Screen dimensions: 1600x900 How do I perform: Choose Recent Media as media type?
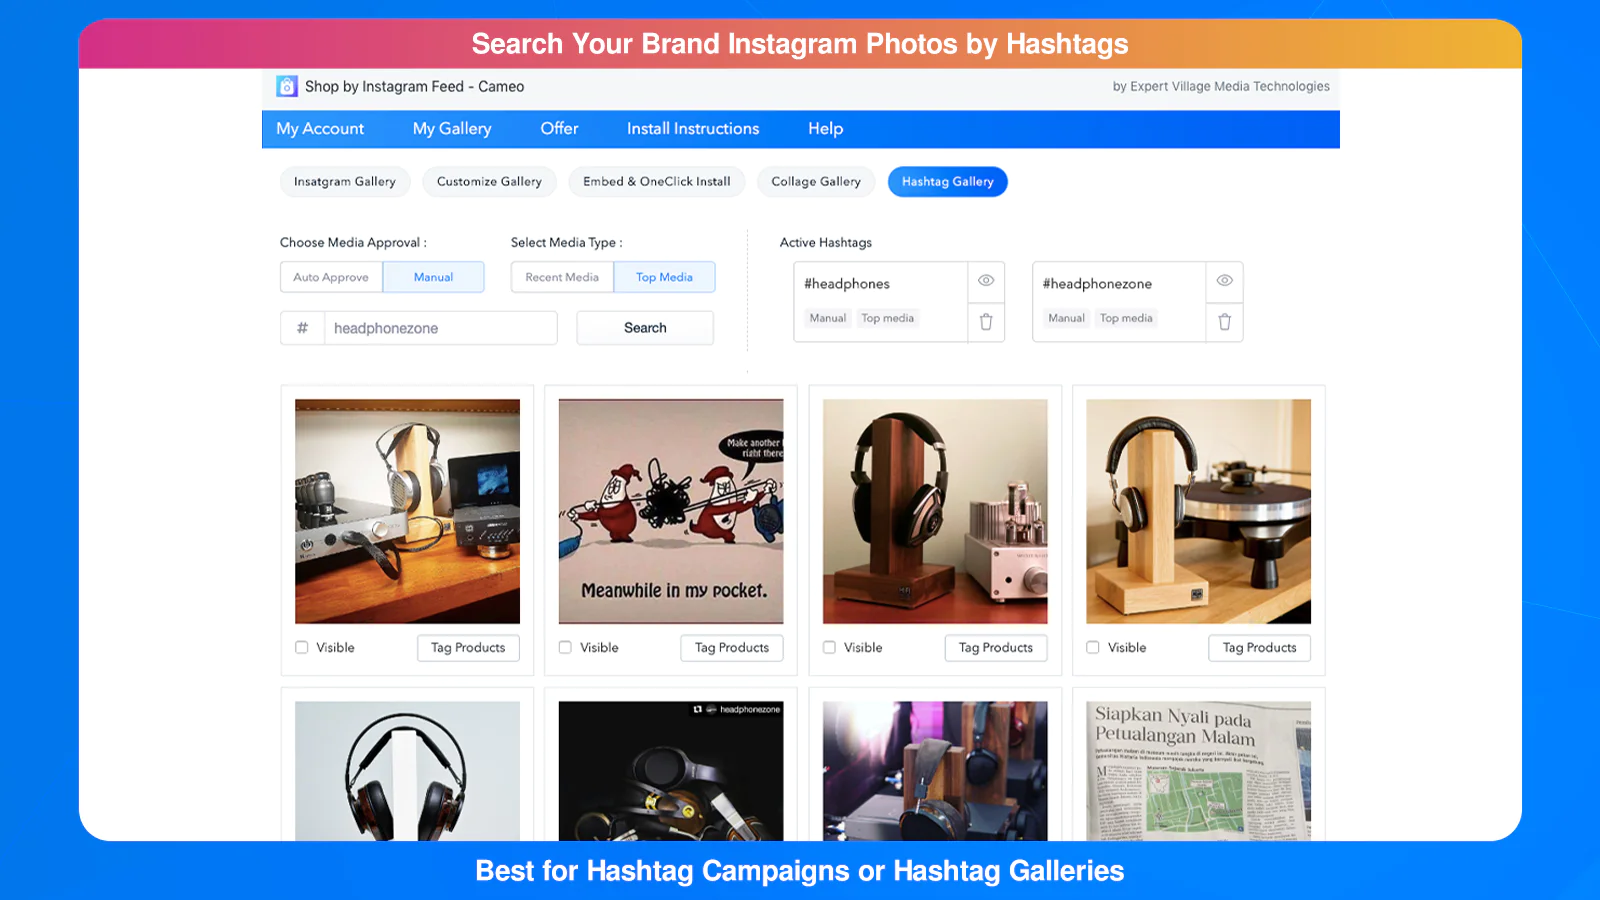coord(562,277)
